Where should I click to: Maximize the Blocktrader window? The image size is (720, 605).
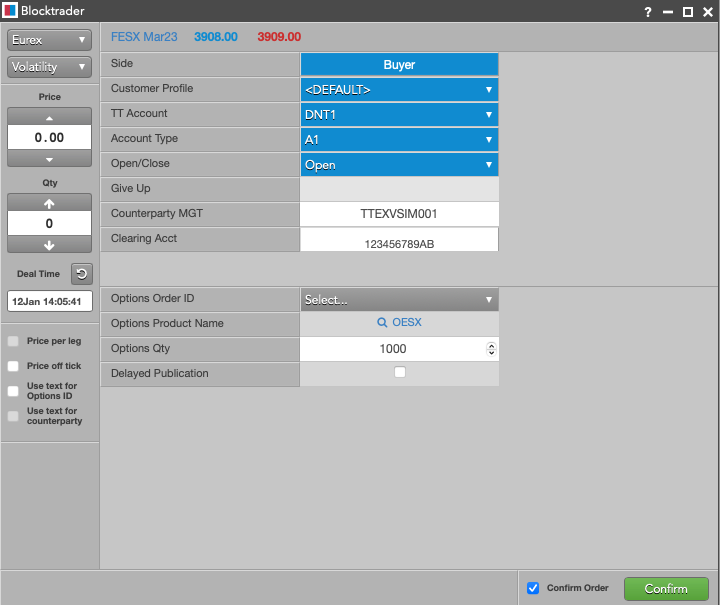[688, 11]
